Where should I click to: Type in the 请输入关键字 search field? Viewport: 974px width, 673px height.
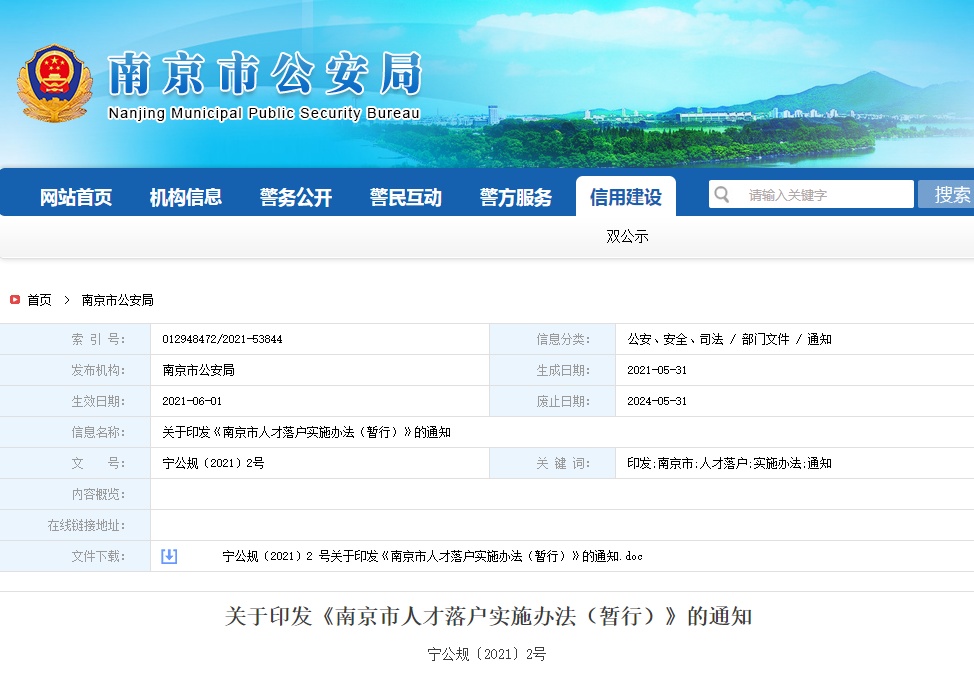point(825,195)
